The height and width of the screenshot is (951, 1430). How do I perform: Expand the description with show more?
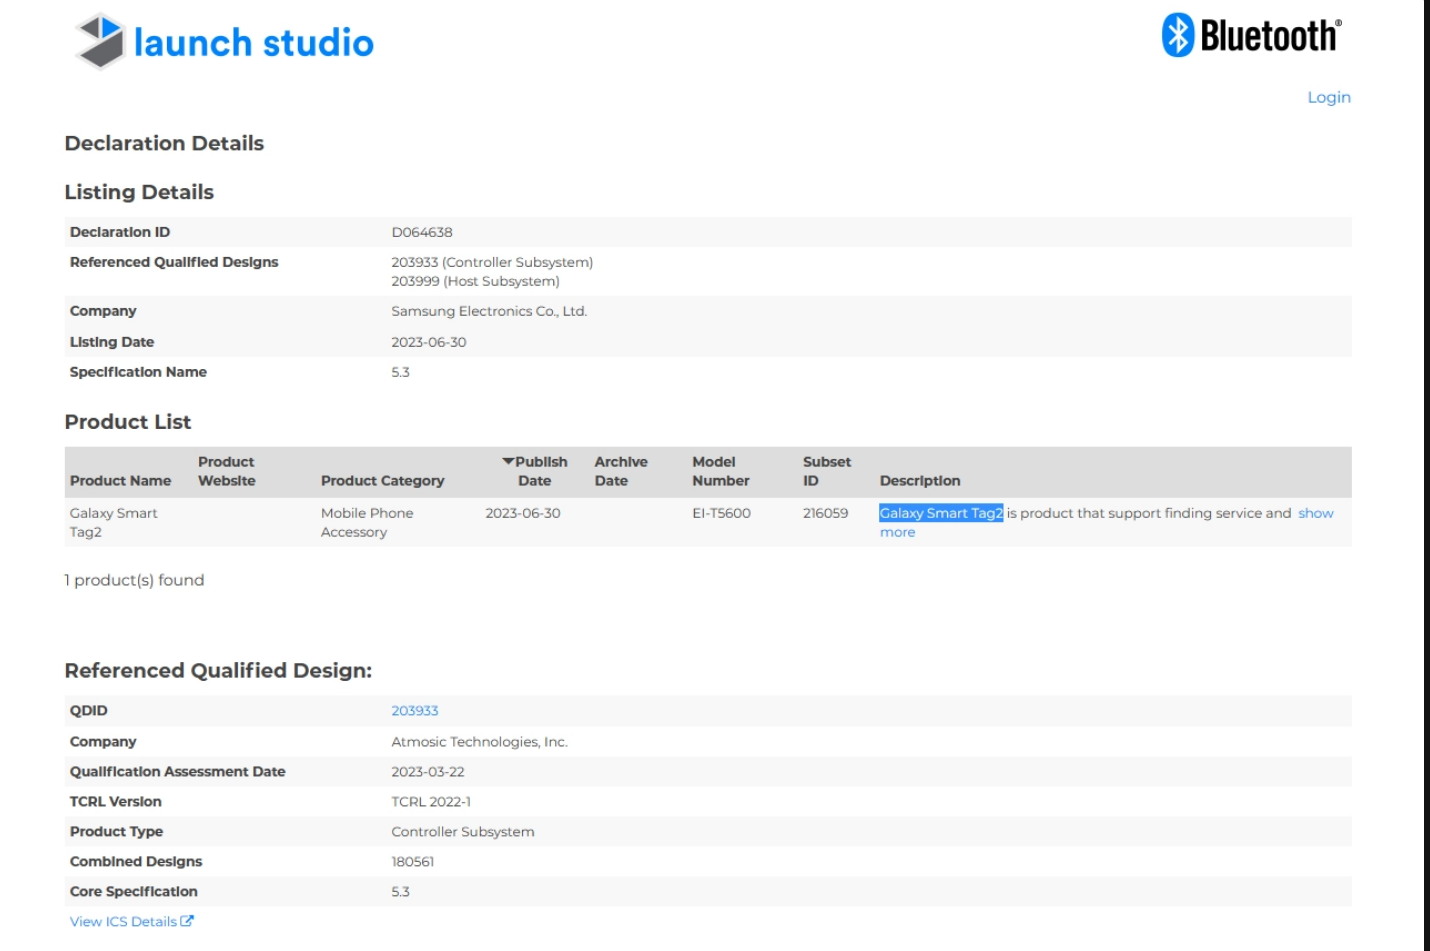tap(1315, 513)
